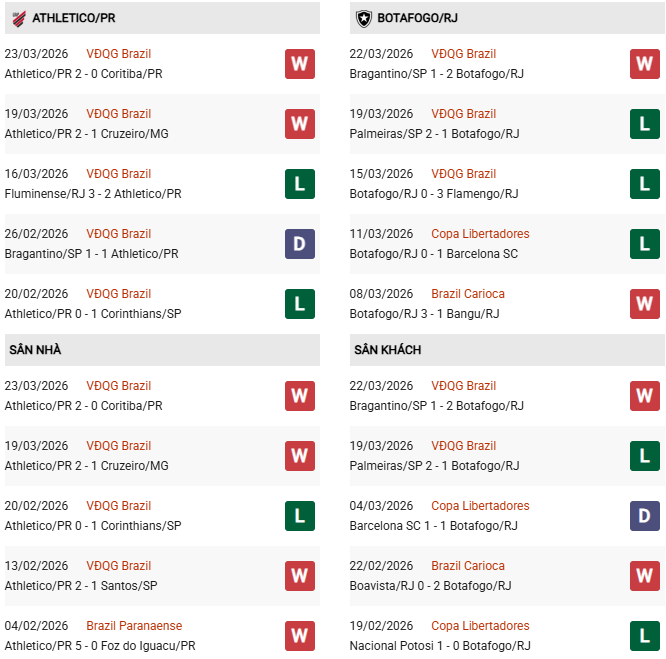Select the W badge for Athletico/PR 5-0 Foz do Iguacu/PR
The width and height of the screenshot is (666, 659).
tap(299, 636)
